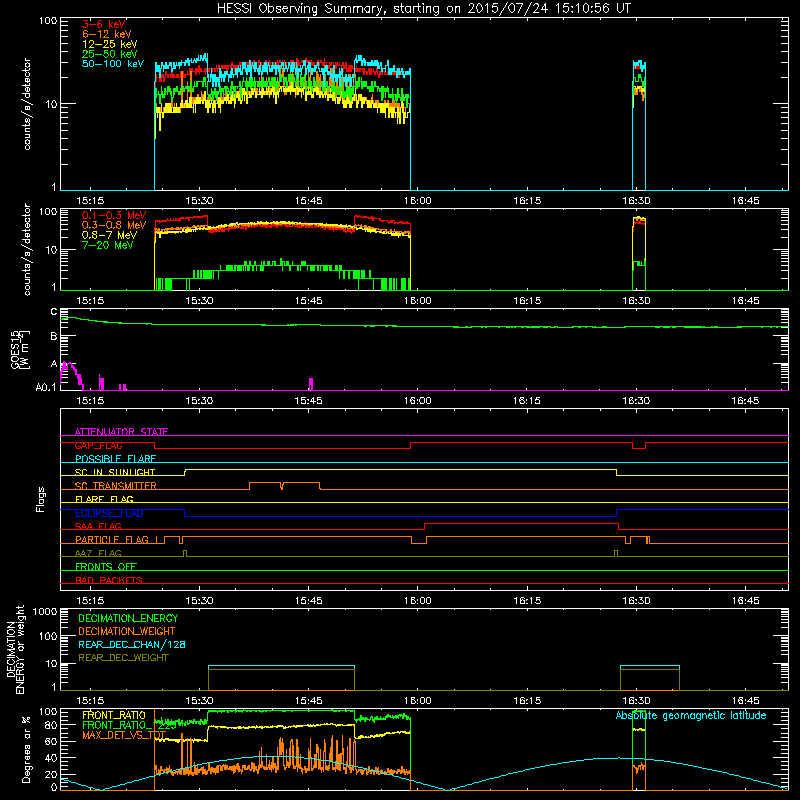Click the '100' y-axis tick of keV plot
This screenshot has width=800, height=800.
(48, 21)
